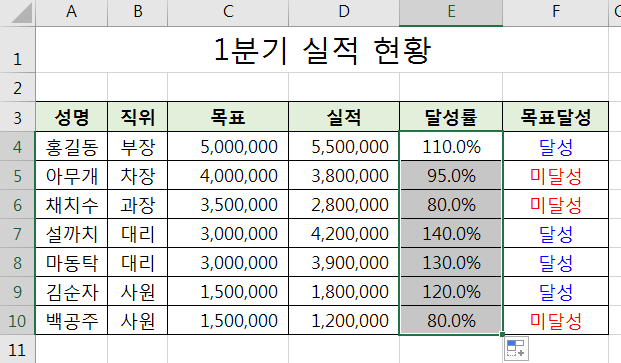Screen dimensions: 621x363
Task: Select row 1 header
Action: [17, 50]
